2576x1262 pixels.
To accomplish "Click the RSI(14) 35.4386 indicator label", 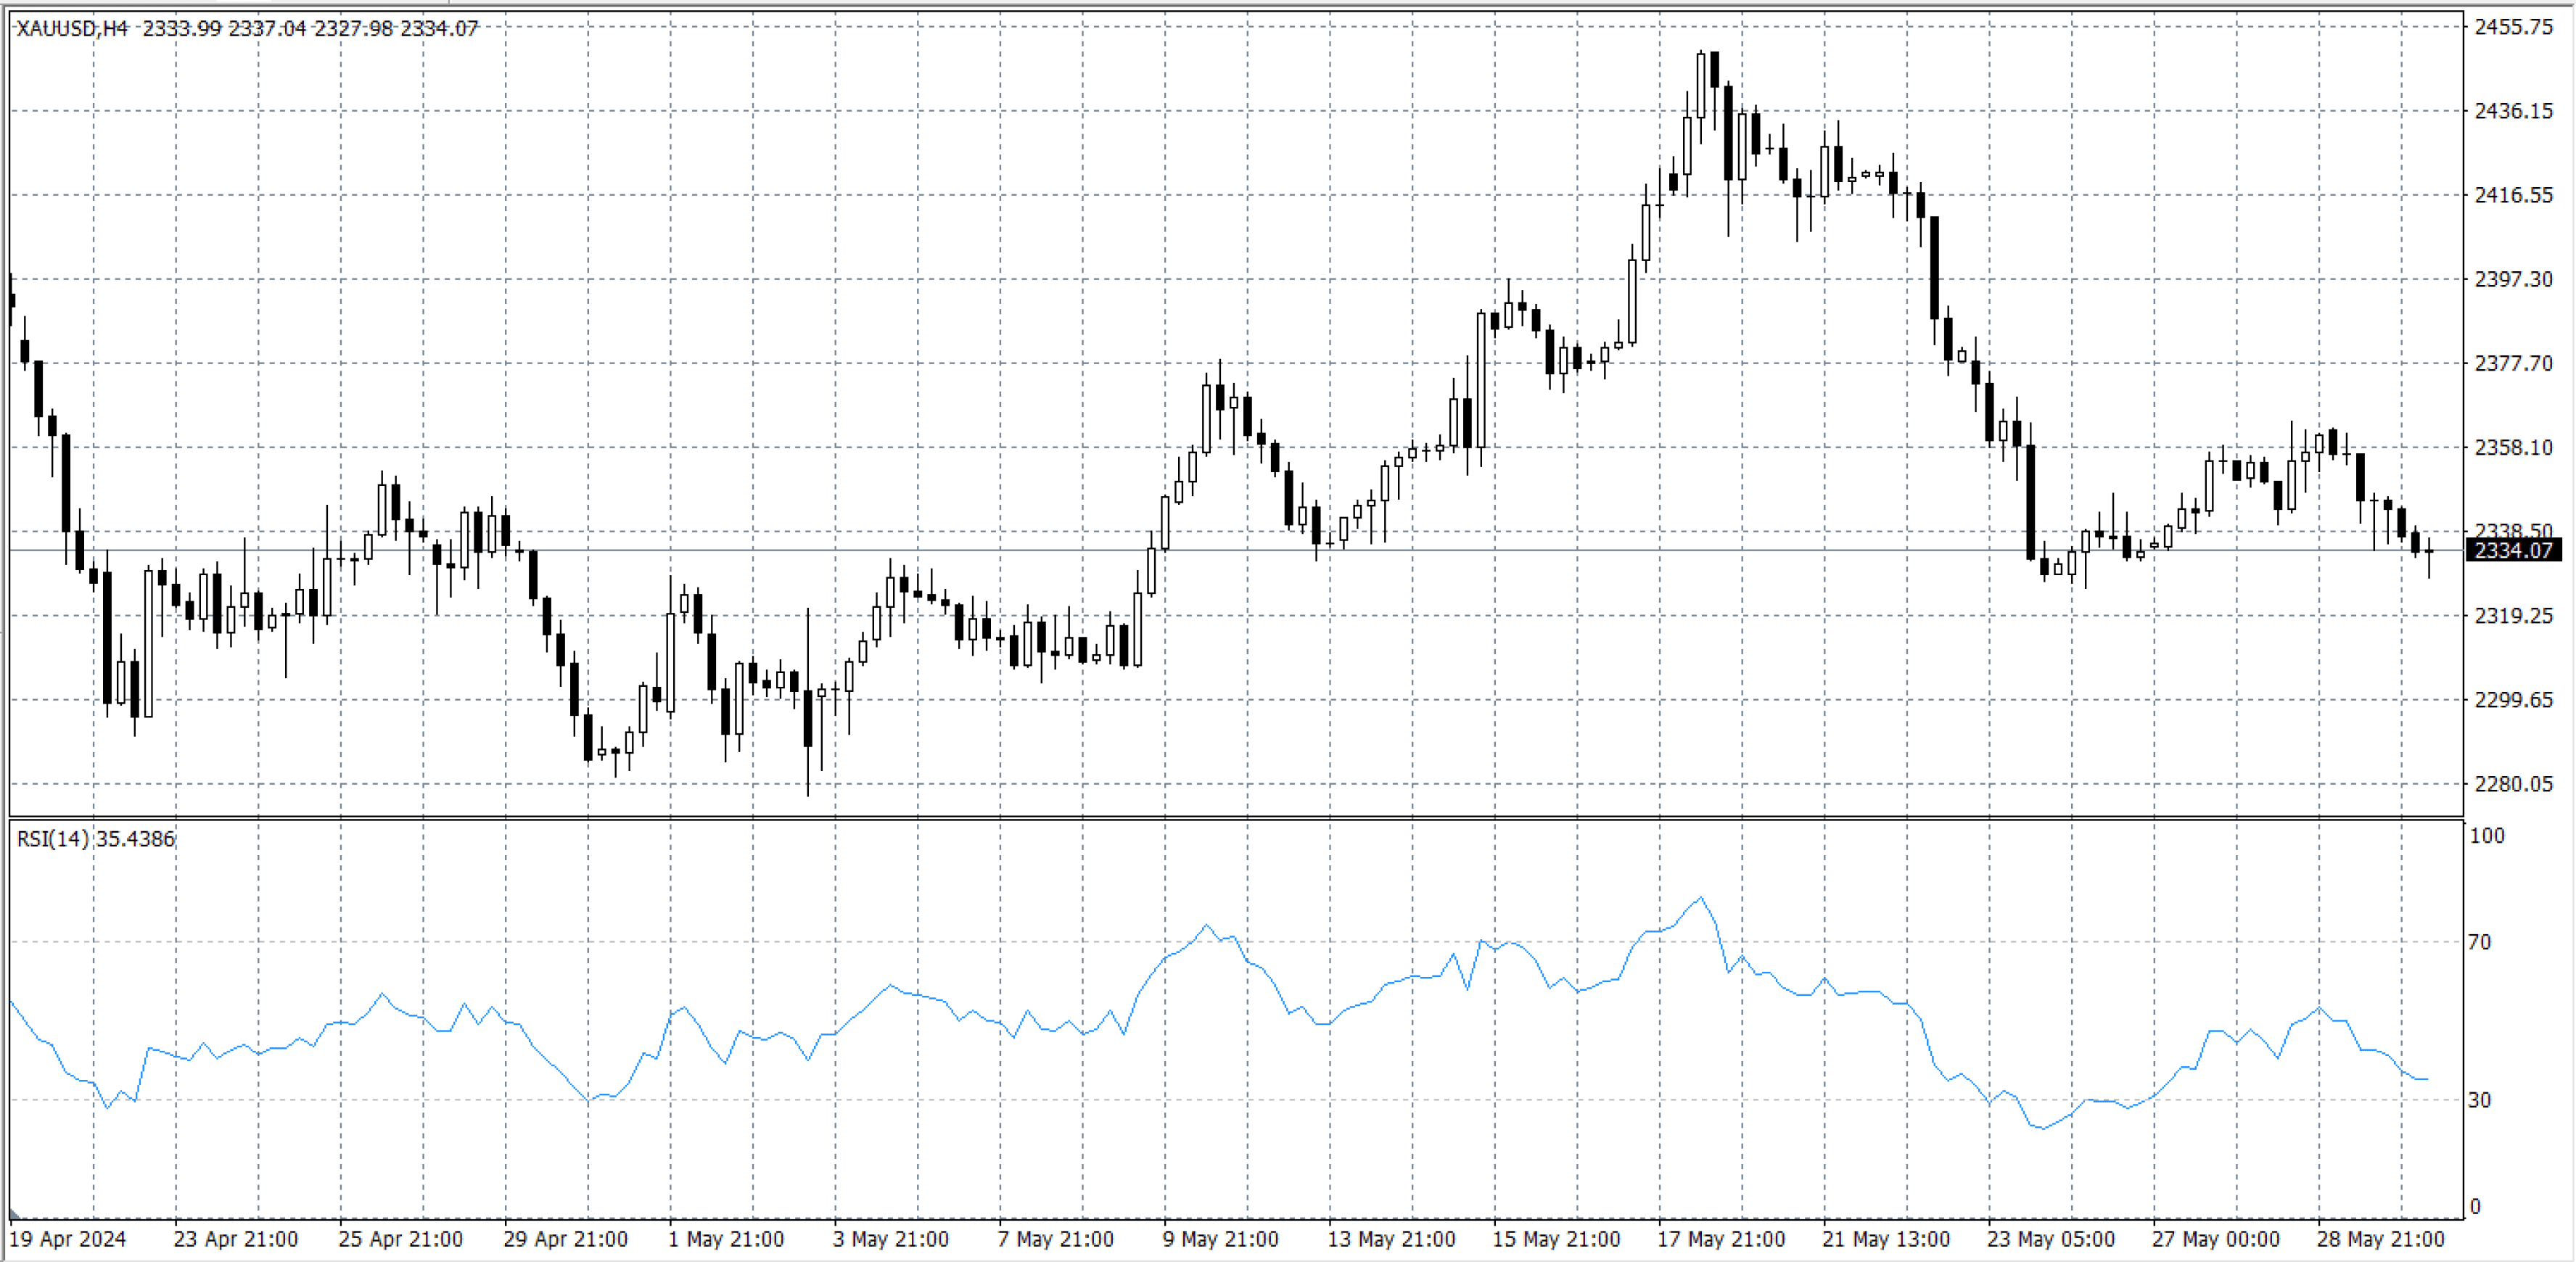I will (x=96, y=839).
